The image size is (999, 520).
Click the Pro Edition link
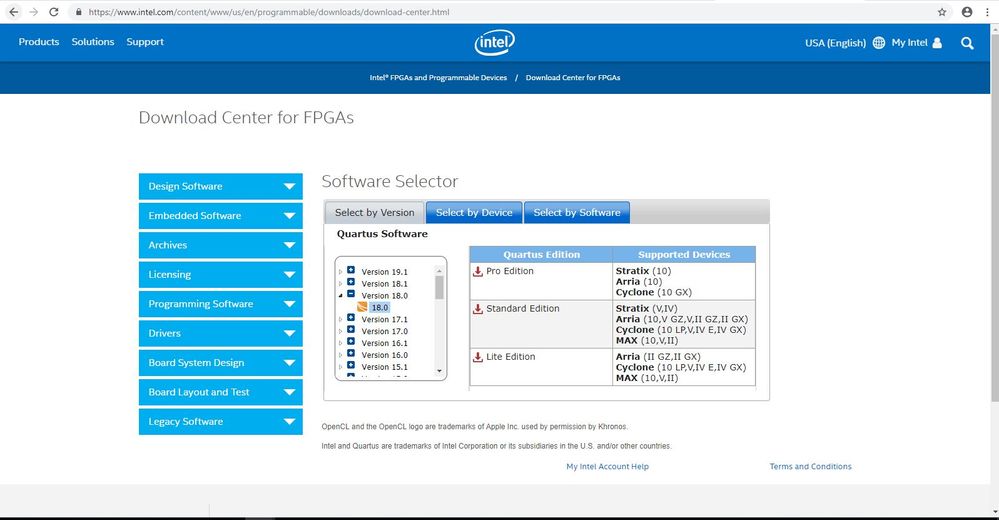coord(510,271)
